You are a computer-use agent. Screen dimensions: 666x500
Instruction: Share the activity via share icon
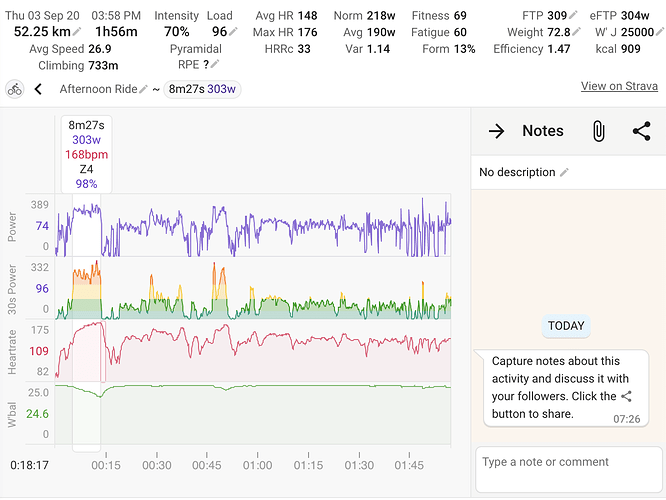(641, 131)
